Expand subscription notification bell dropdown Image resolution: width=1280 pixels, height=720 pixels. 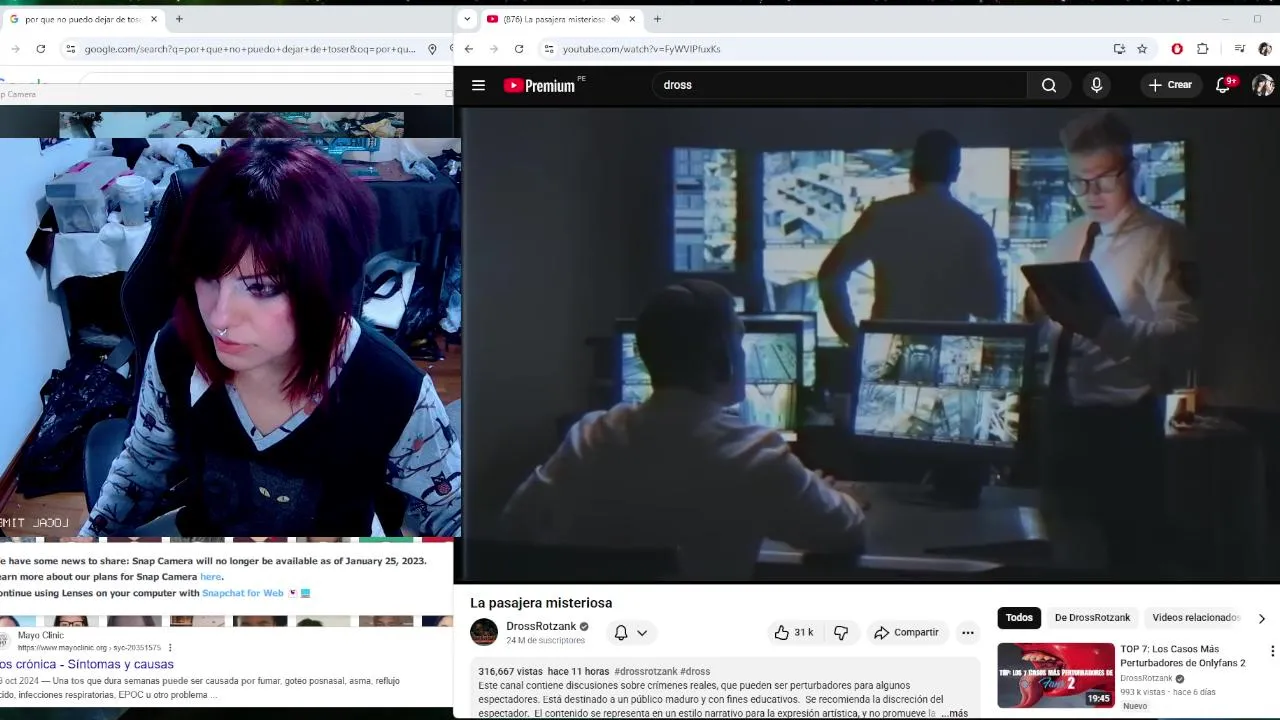coord(631,632)
